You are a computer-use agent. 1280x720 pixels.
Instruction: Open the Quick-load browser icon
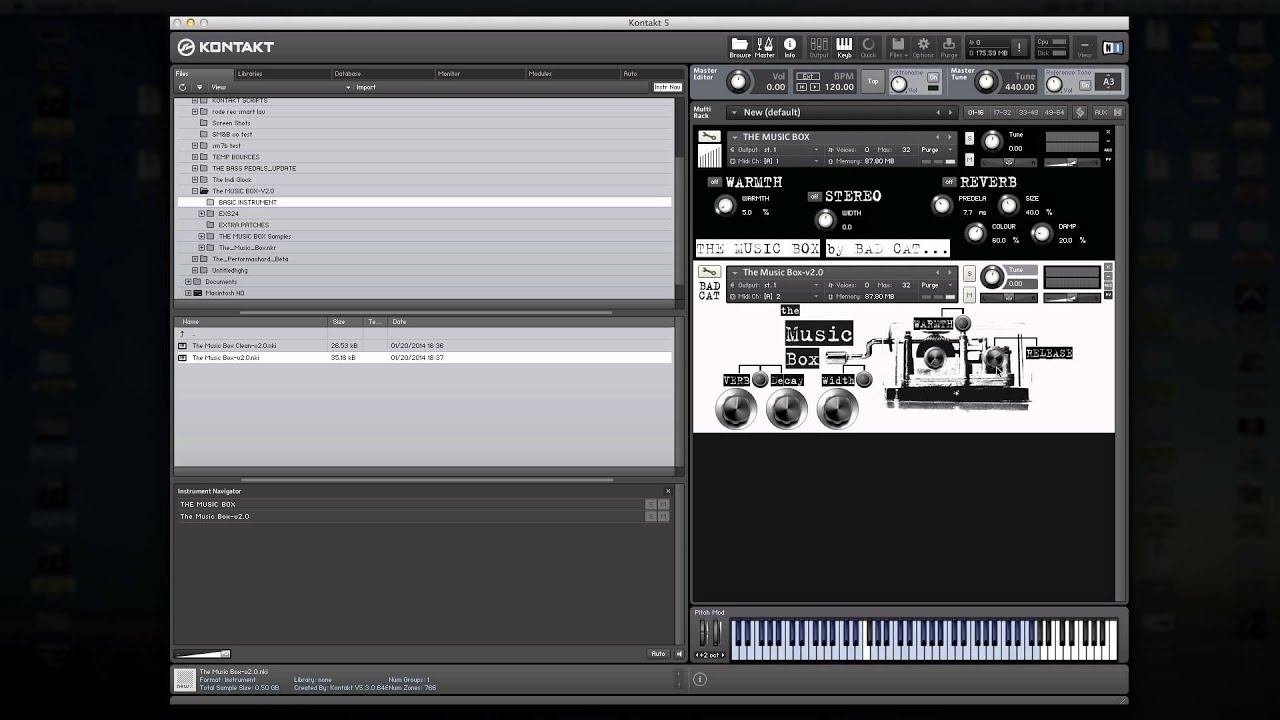point(869,47)
